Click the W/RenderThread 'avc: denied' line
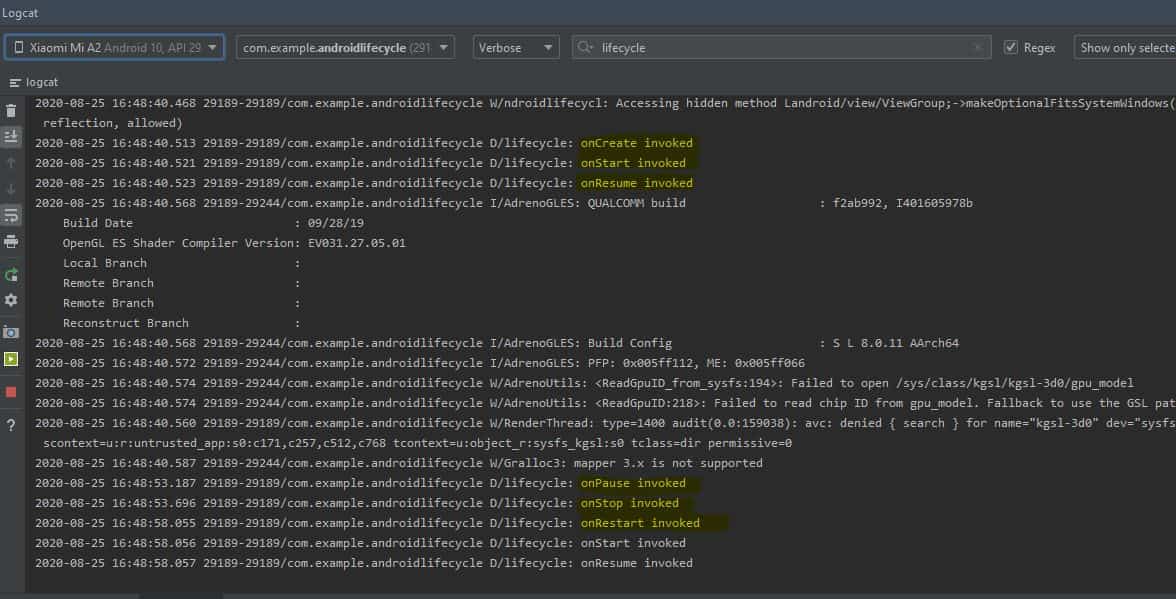The height and width of the screenshot is (599, 1176). tap(605, 423)
